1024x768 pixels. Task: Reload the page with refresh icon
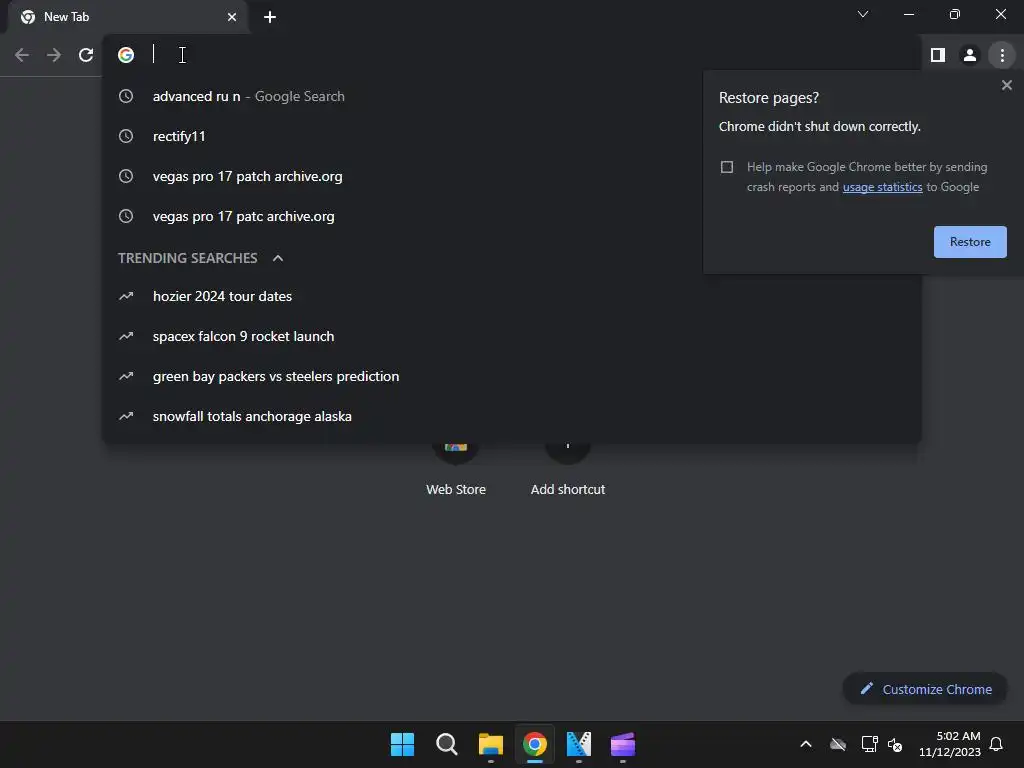pos(86,55)
